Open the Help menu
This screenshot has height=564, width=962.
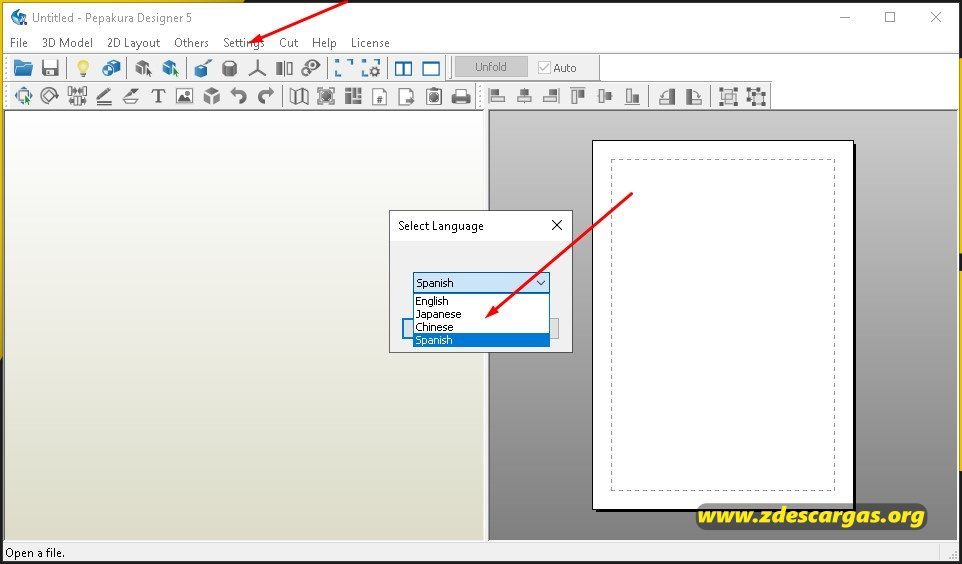coord(324,43)
